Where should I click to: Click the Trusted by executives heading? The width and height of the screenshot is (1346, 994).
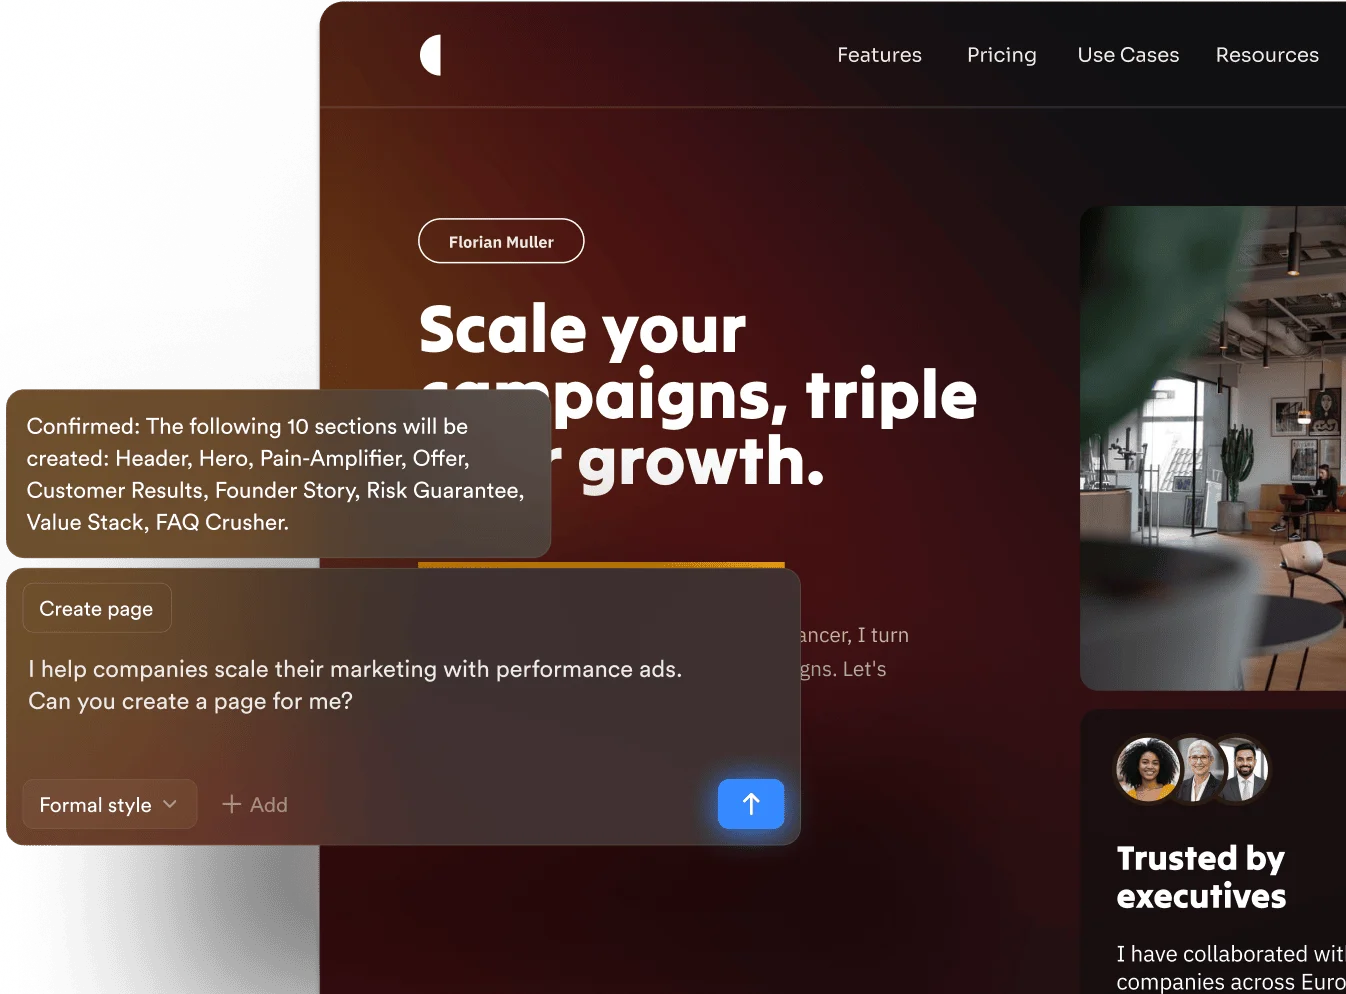(x=1201, y=877)
